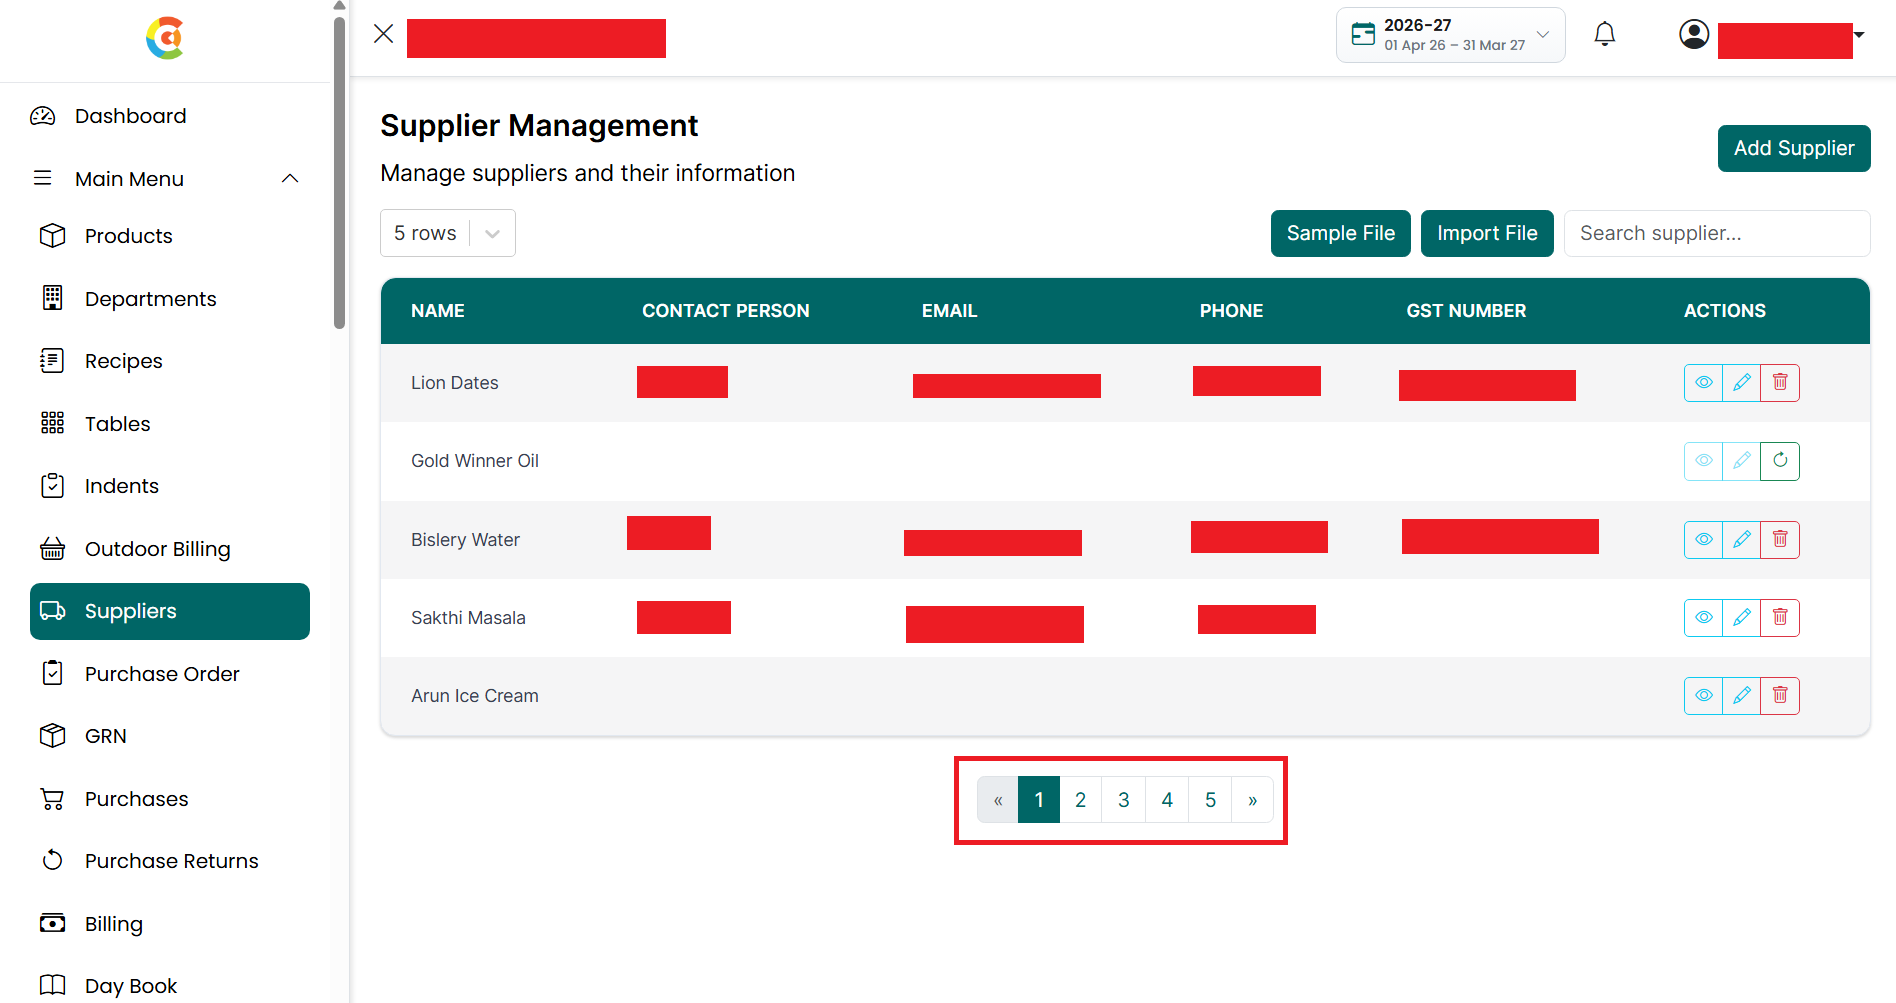
Task: Open the 2026-27 financial year dropdown
Action: [1450, 35]
